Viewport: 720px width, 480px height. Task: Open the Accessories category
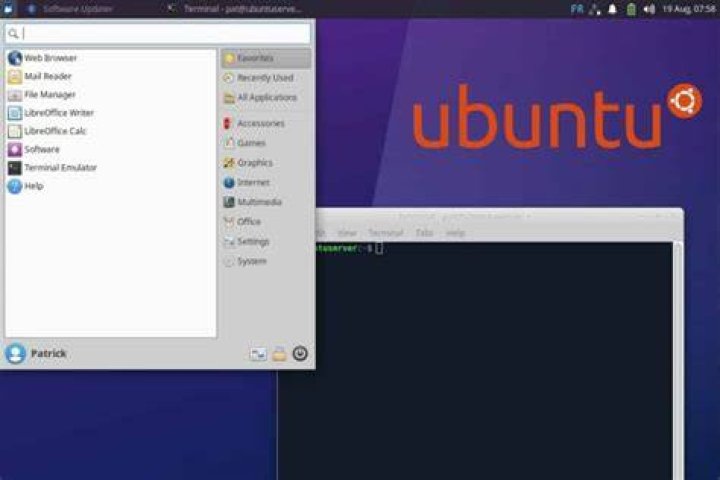(266, 123)
